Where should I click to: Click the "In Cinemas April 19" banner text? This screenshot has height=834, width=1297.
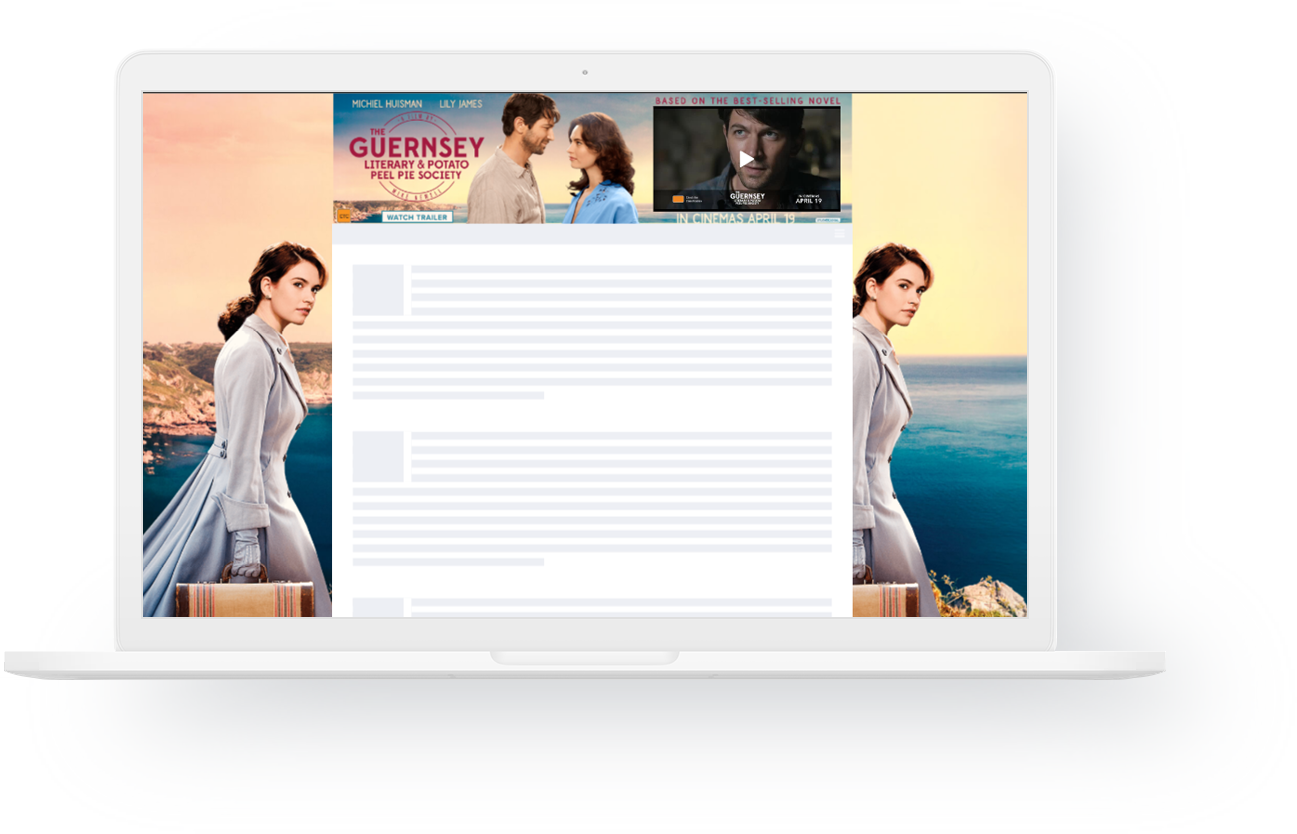coord(735,218)
